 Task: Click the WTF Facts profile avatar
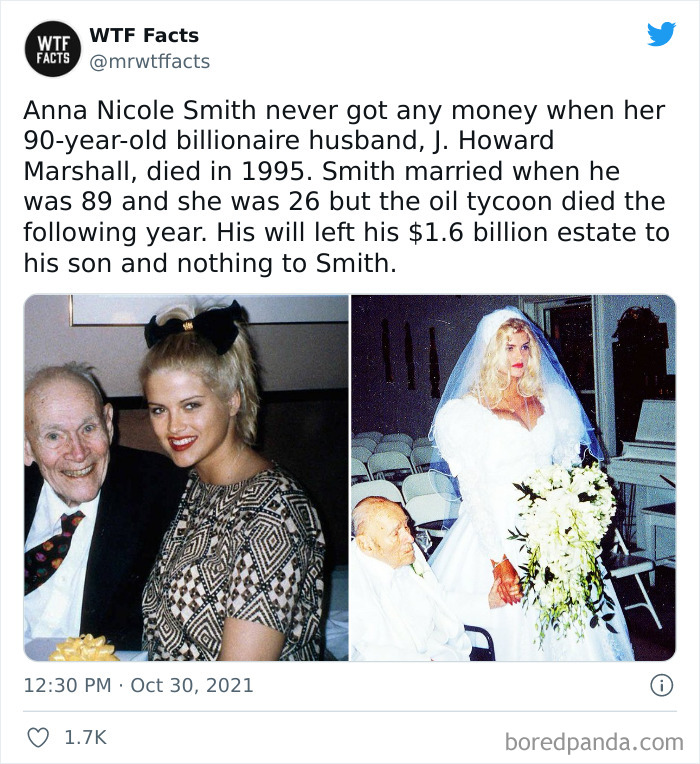pos(53,49)
